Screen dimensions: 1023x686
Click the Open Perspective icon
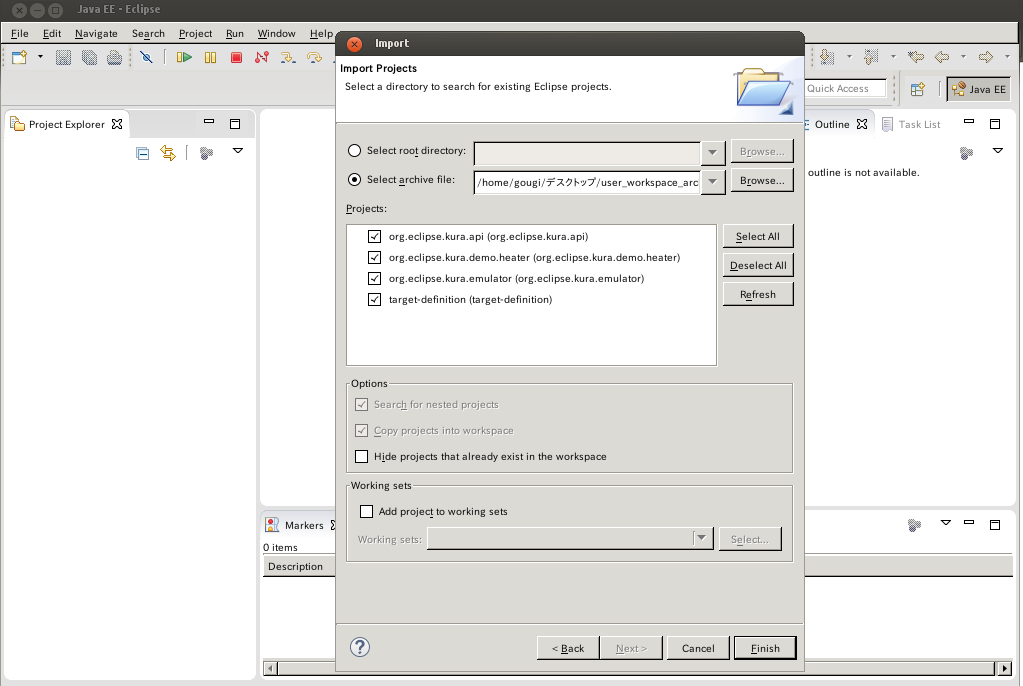(x=918, y=89)
